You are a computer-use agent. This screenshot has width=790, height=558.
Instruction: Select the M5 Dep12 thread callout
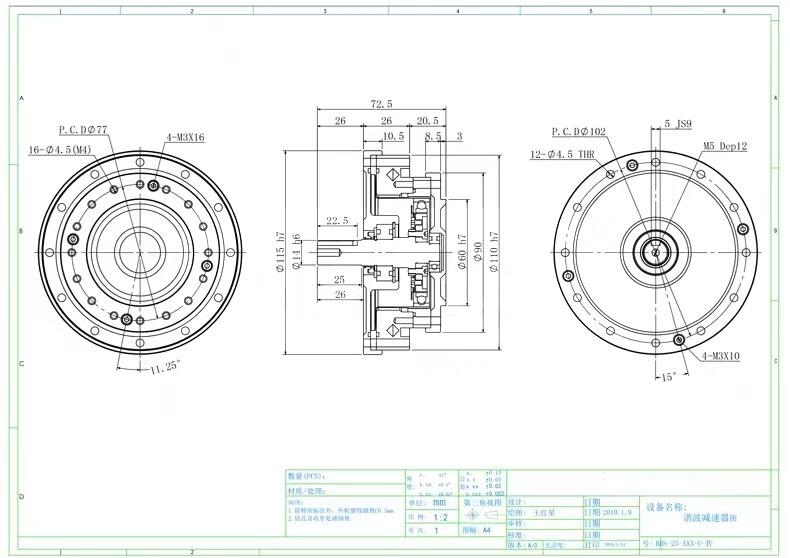[x=725, y=146]
